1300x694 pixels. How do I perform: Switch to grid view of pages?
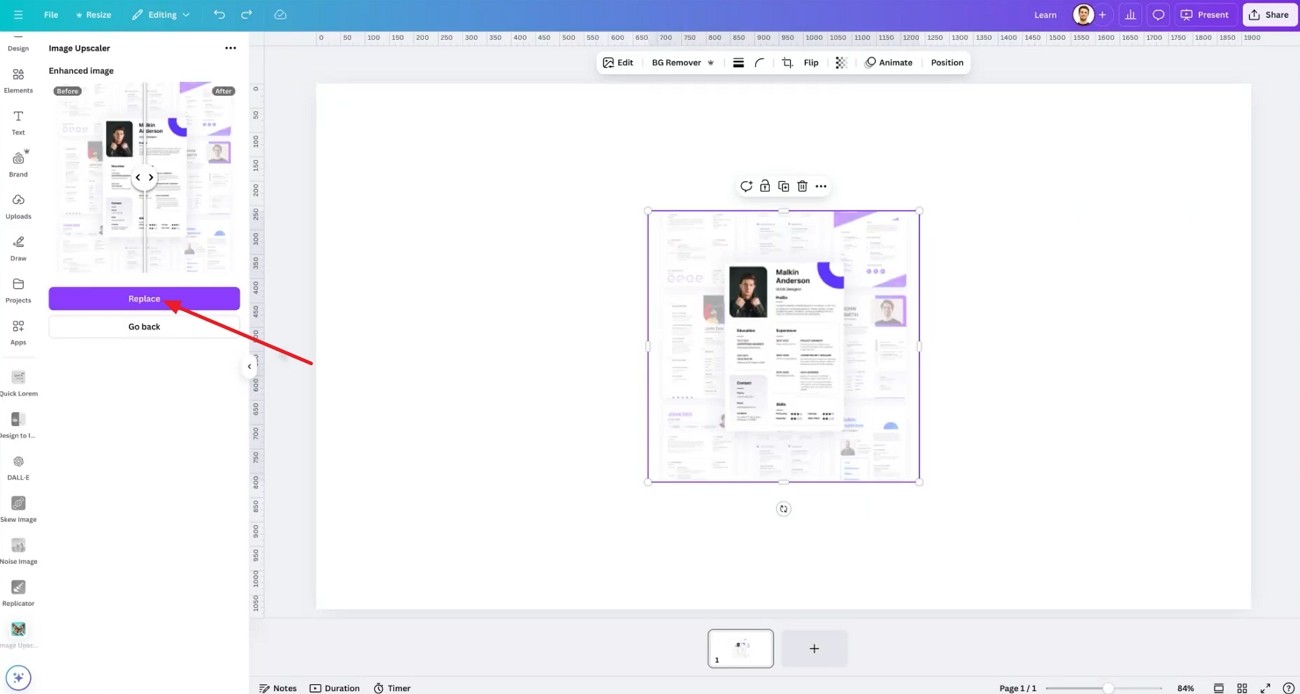[x=1242, y=688]
